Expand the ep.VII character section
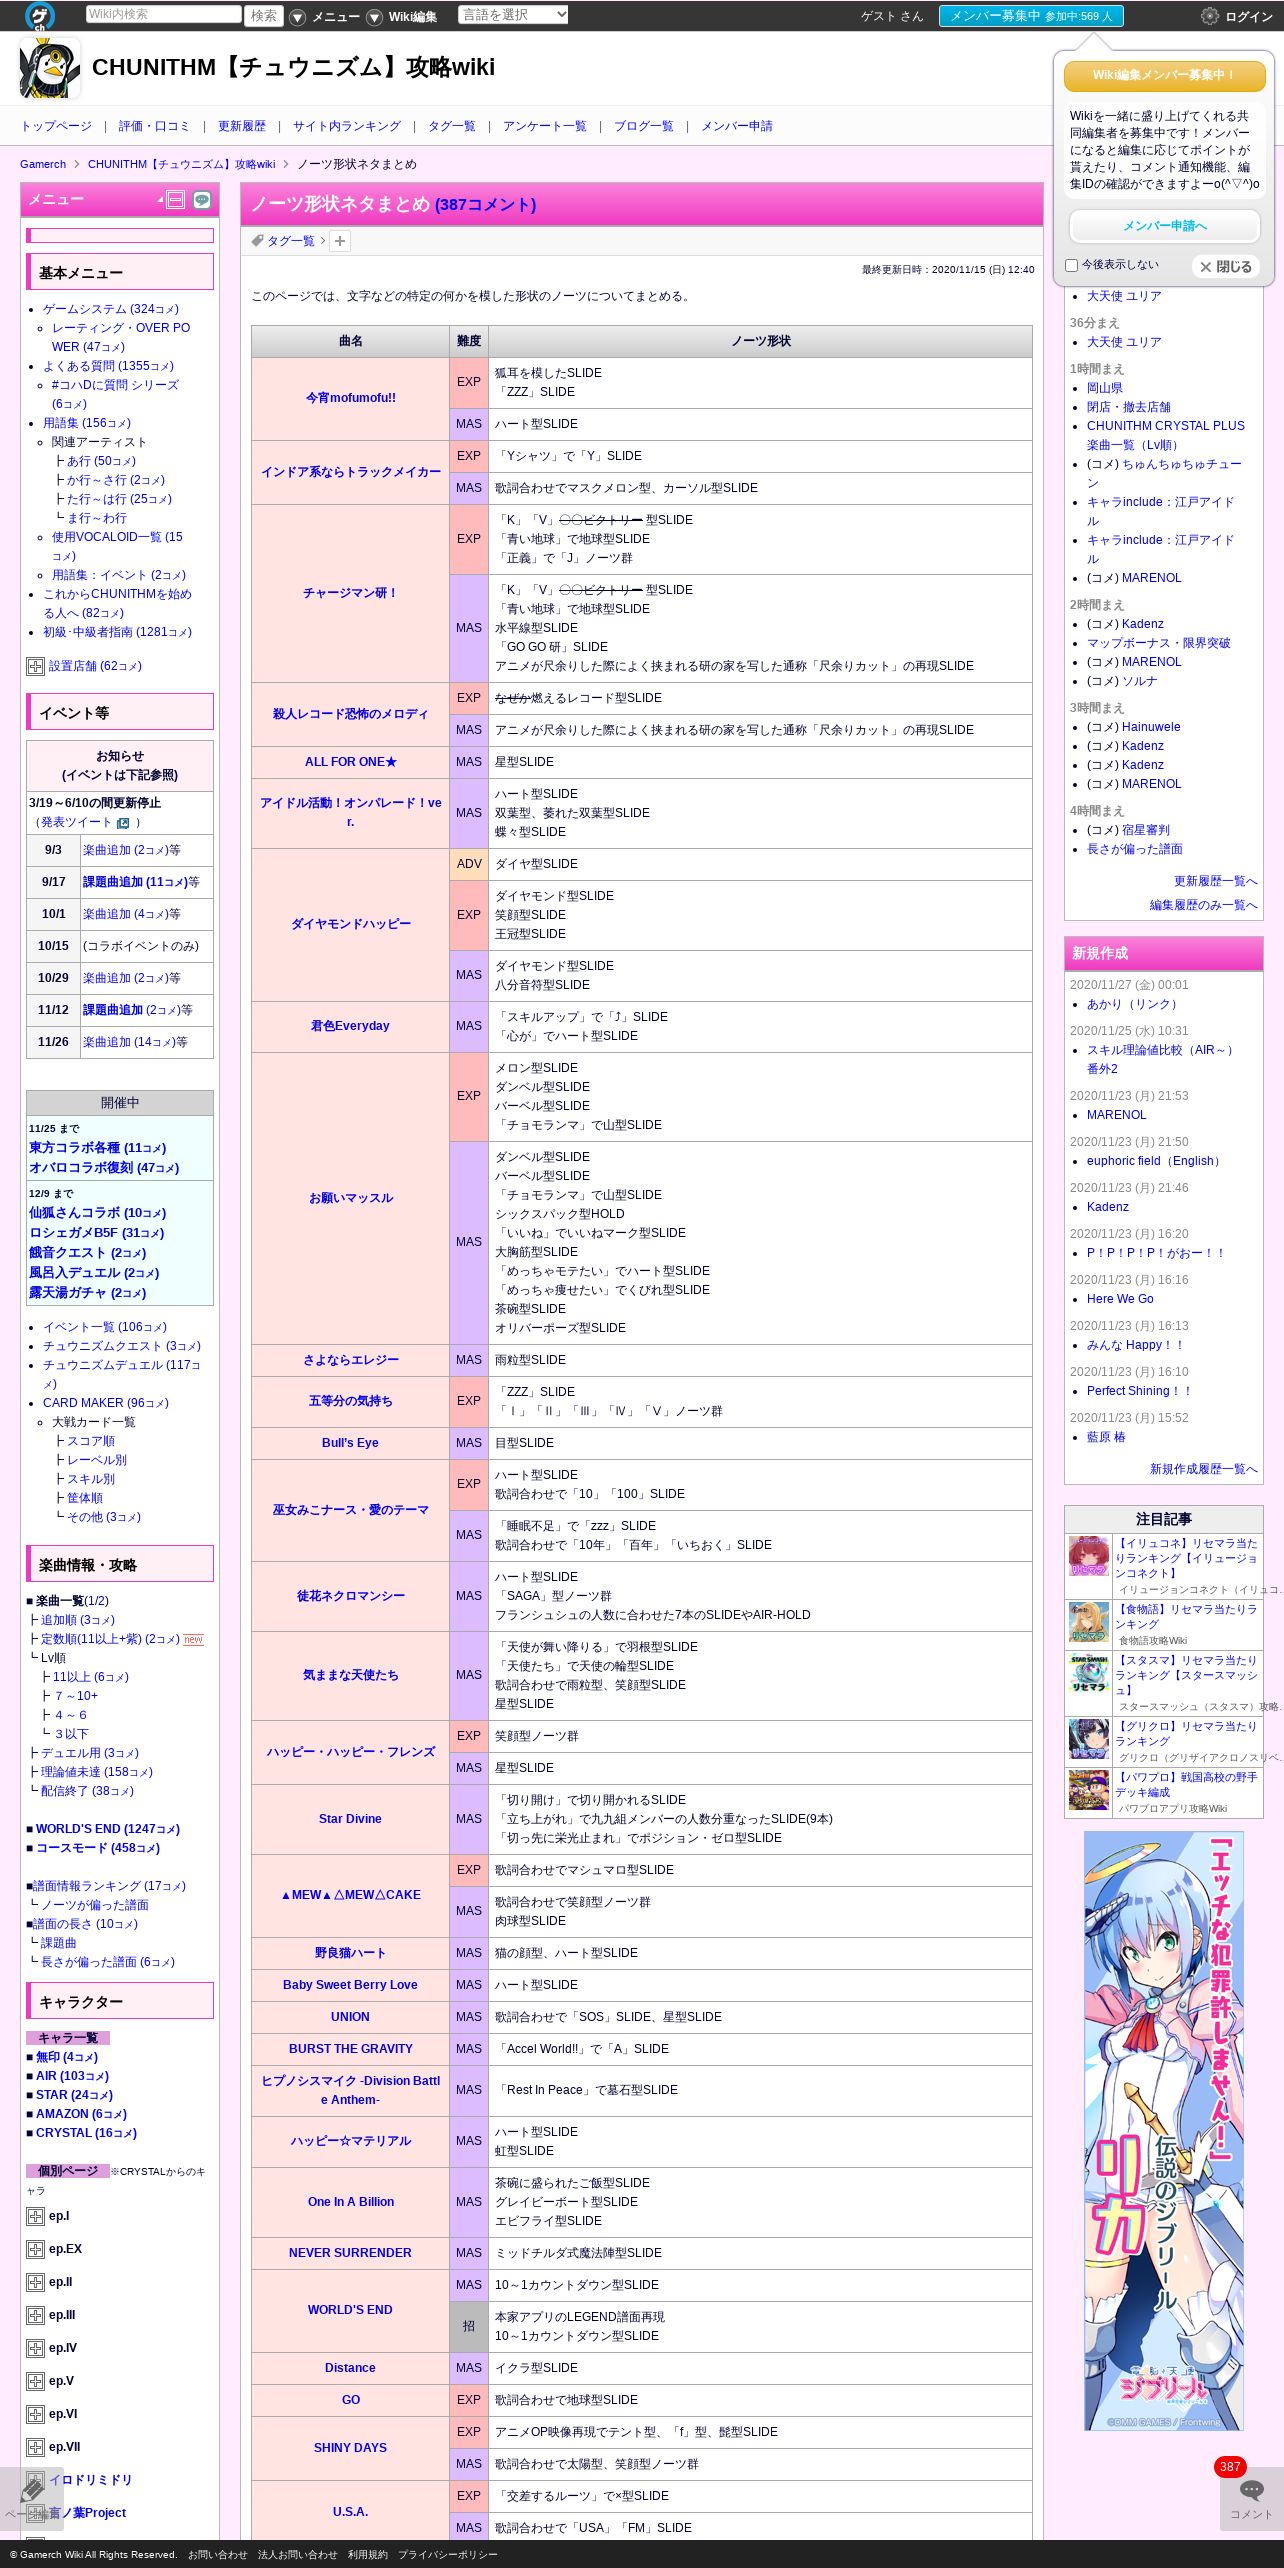This screenshot has height=2568, width=1284. click(35, 2447)
